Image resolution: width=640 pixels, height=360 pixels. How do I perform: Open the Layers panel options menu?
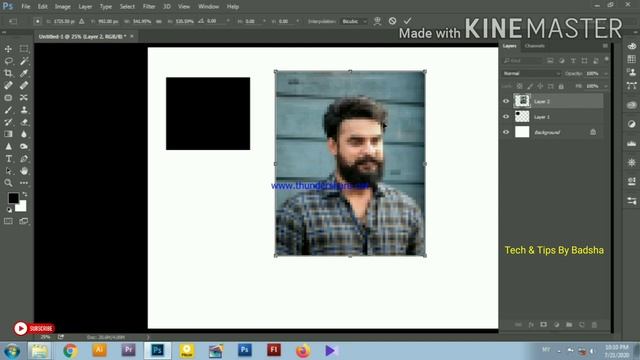tap(605, 46)
